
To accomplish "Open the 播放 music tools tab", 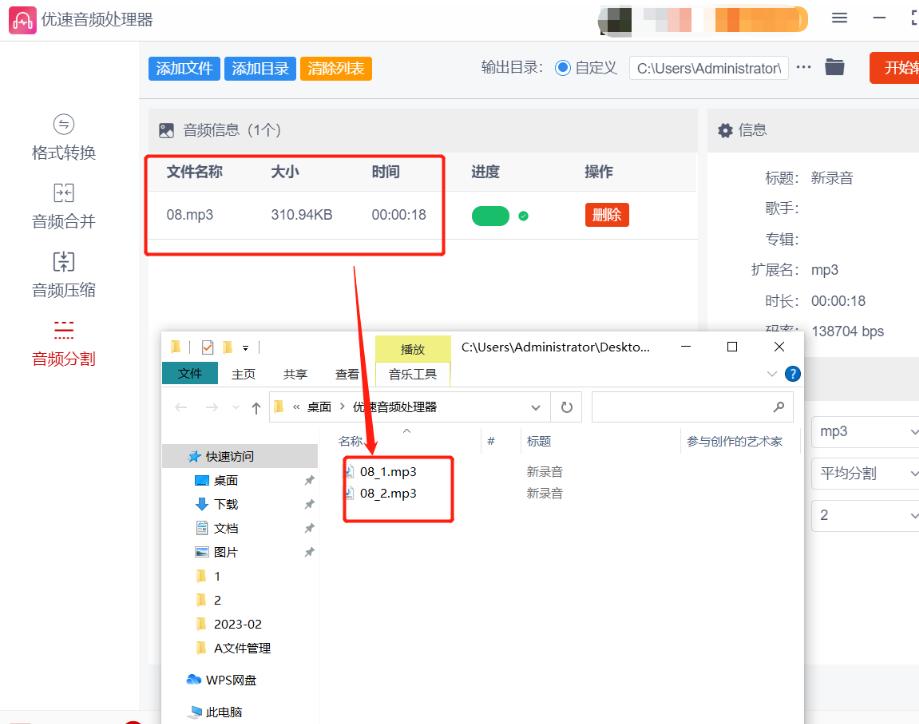I will click(x=413, y=351).
